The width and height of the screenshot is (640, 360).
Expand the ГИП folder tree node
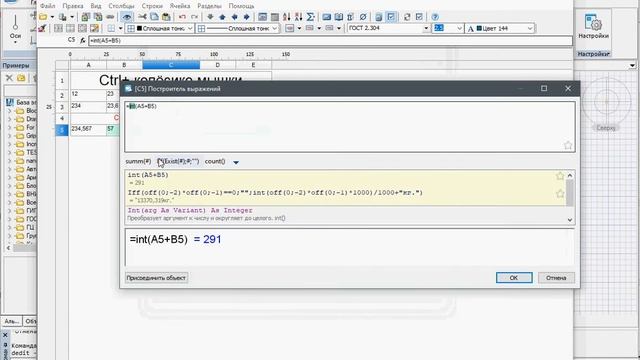[9, 211]
